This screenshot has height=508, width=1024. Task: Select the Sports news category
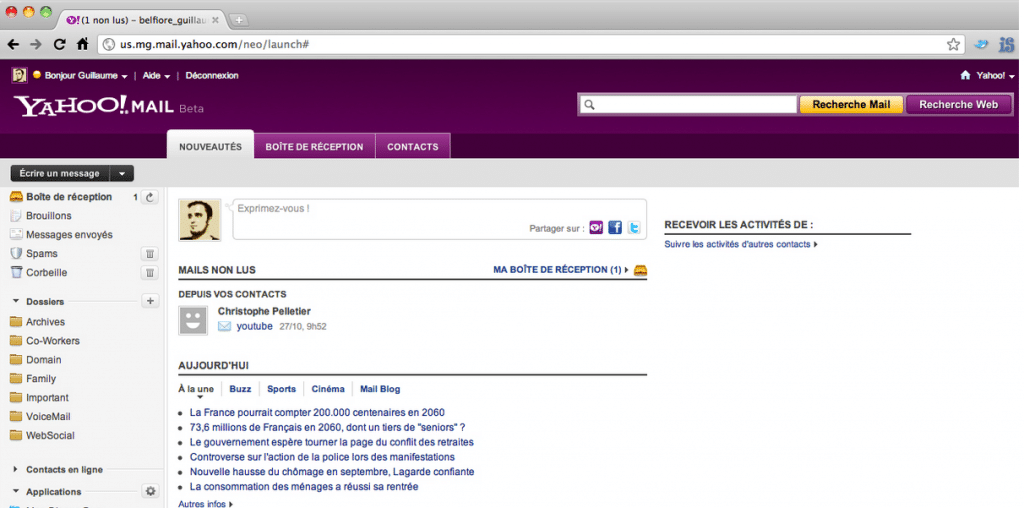point(281,389)
